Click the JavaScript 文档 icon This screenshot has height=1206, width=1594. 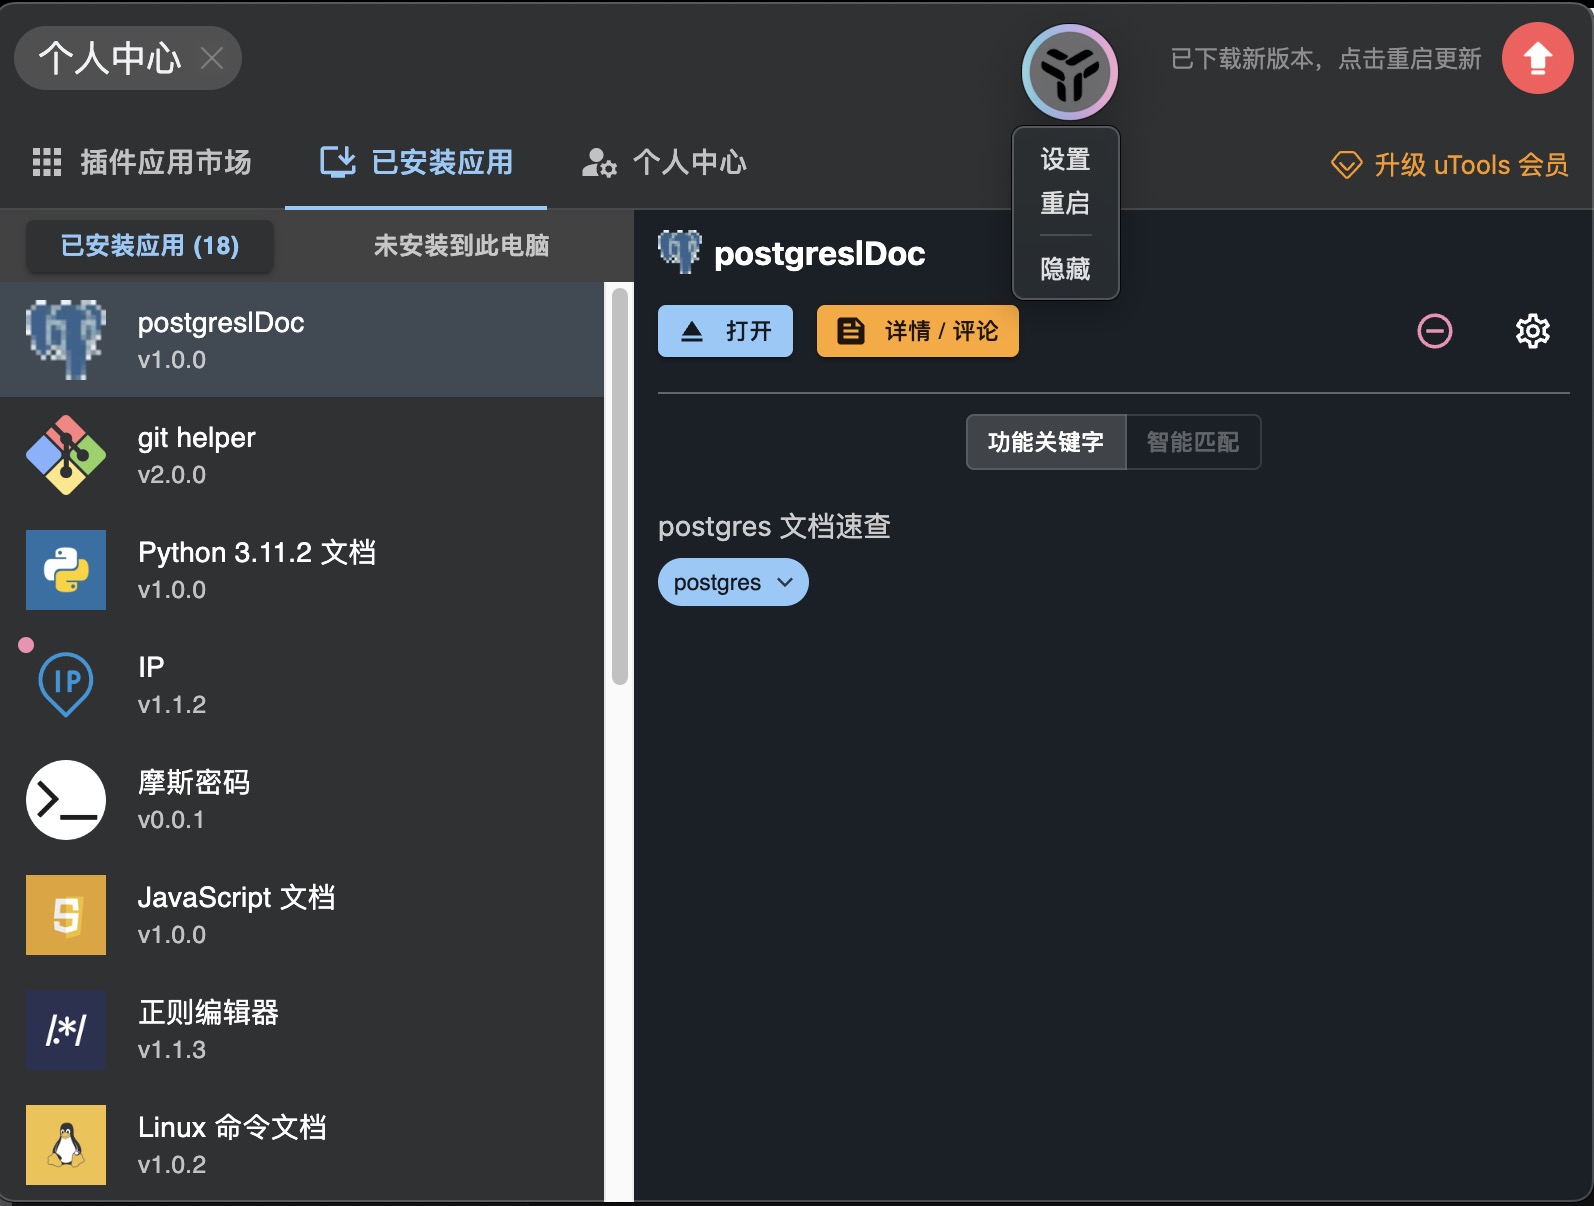pos(66,915)
